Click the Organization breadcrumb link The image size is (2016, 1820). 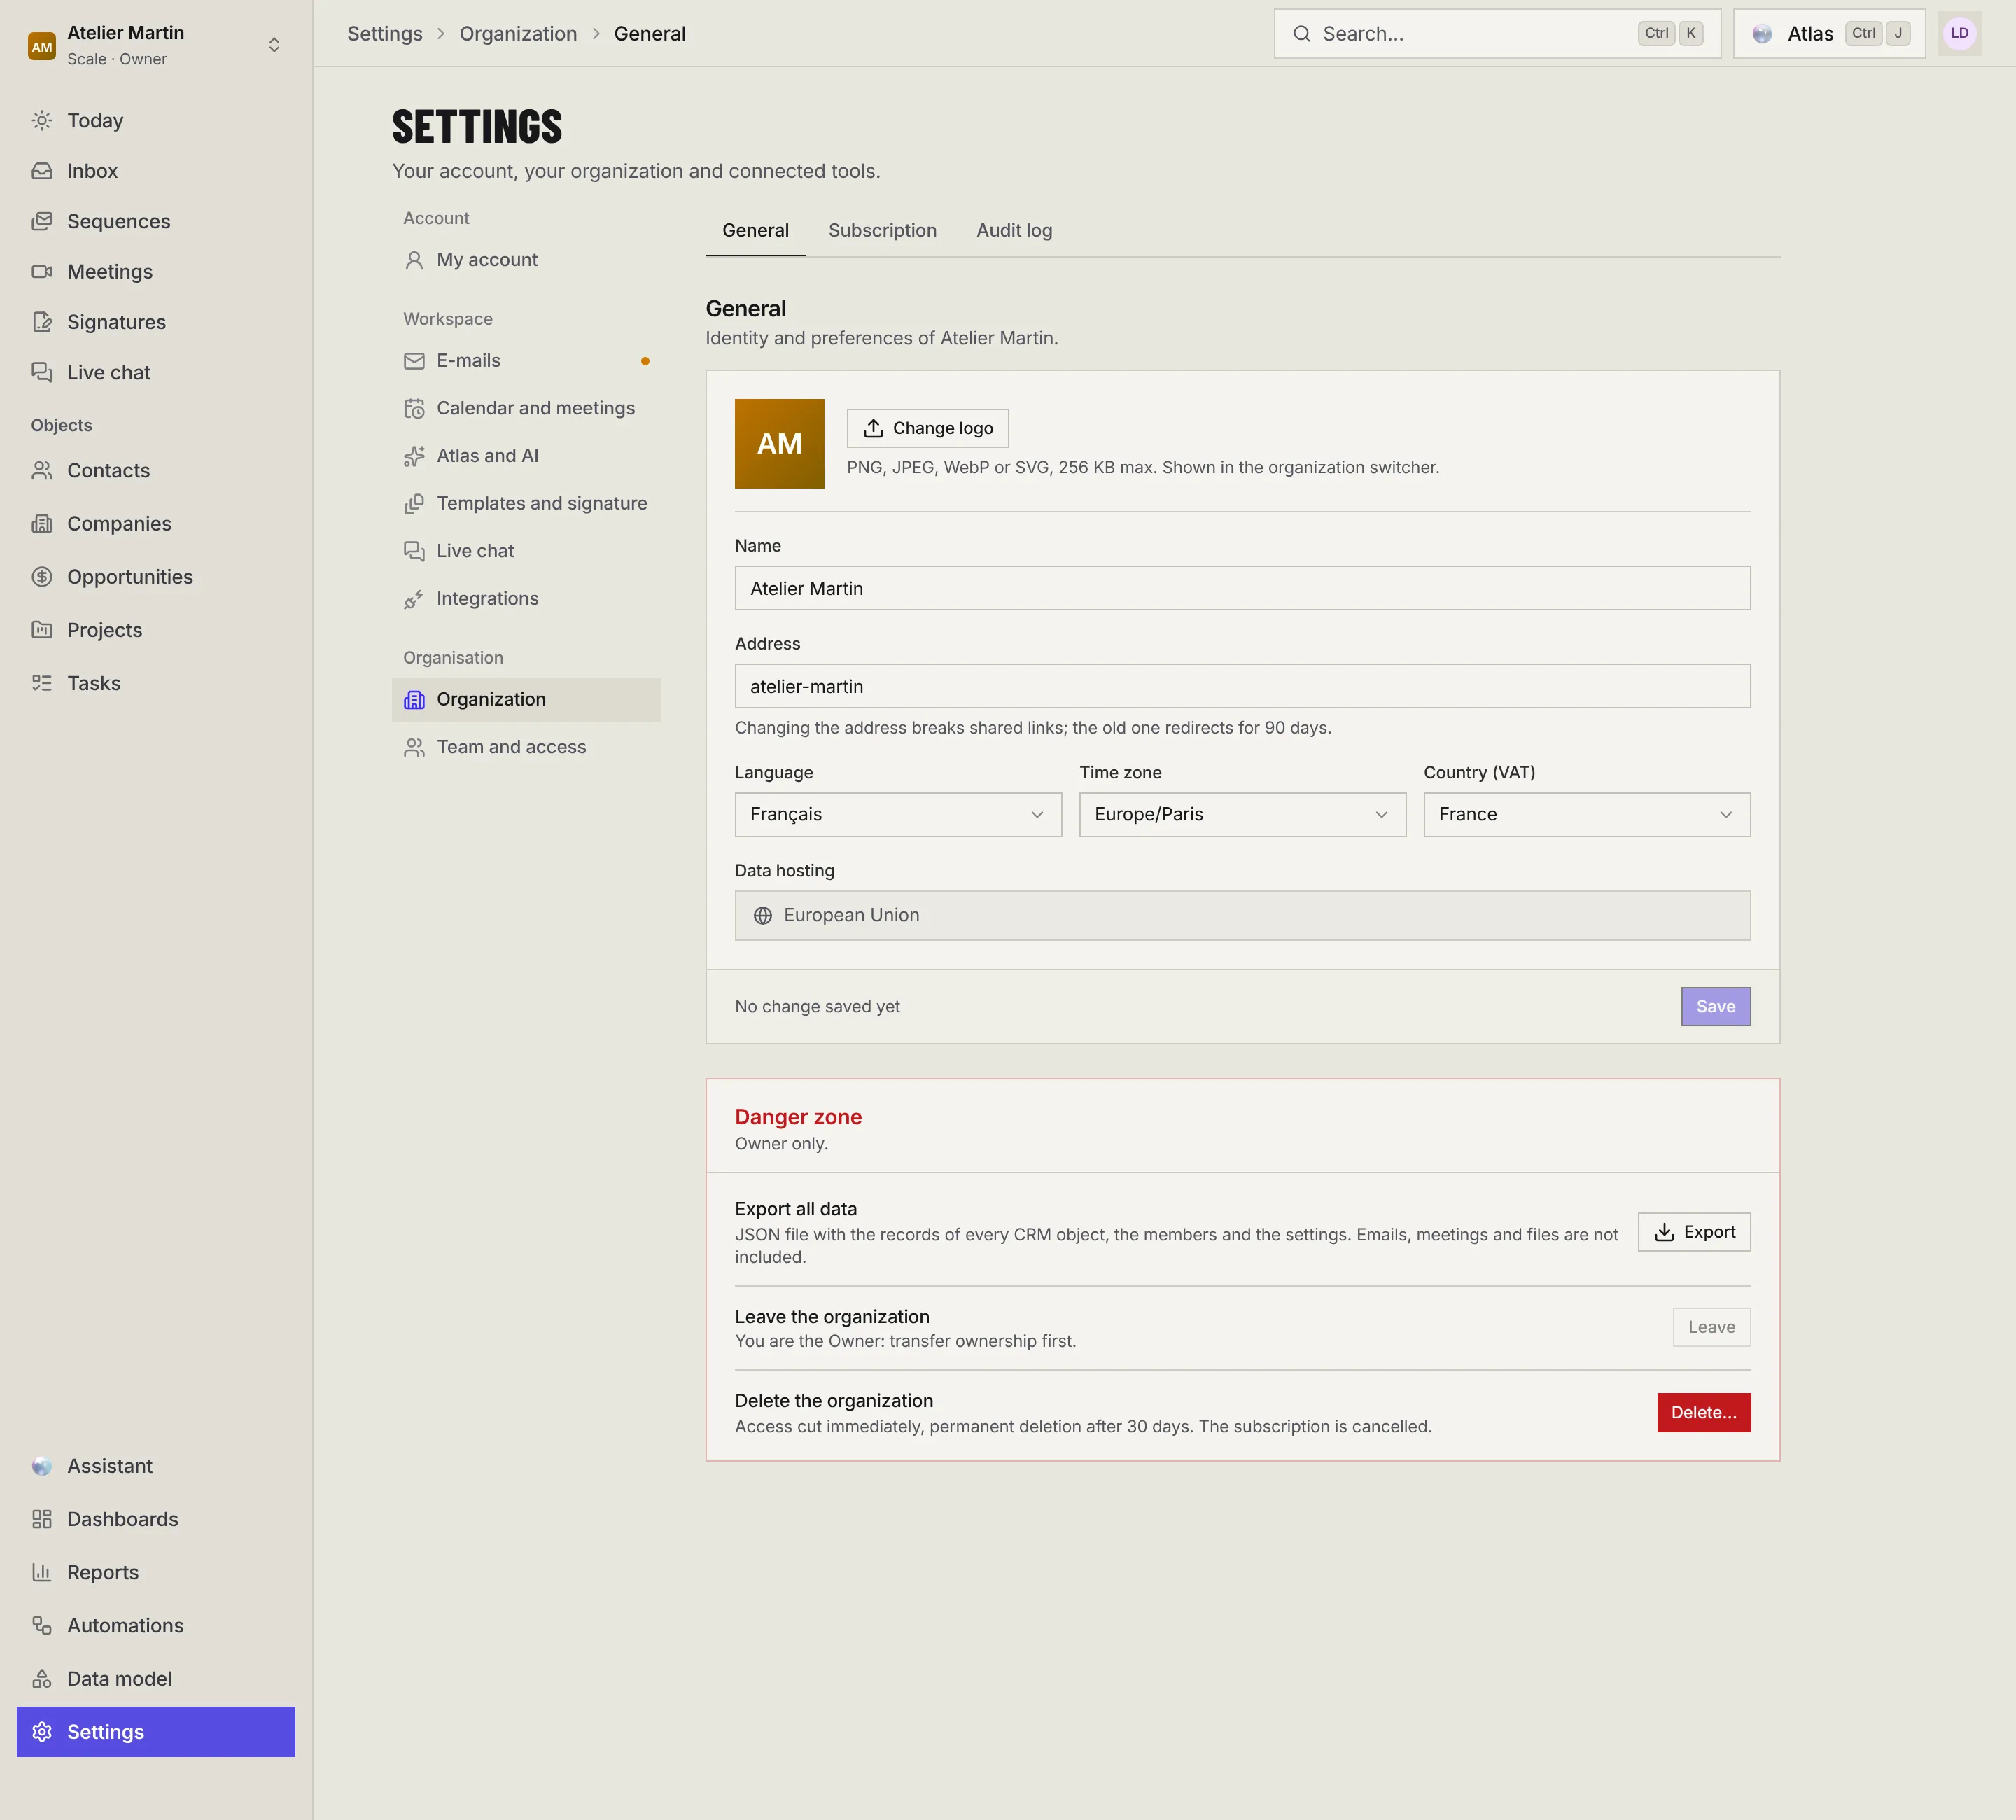click(x=518, y=34)
